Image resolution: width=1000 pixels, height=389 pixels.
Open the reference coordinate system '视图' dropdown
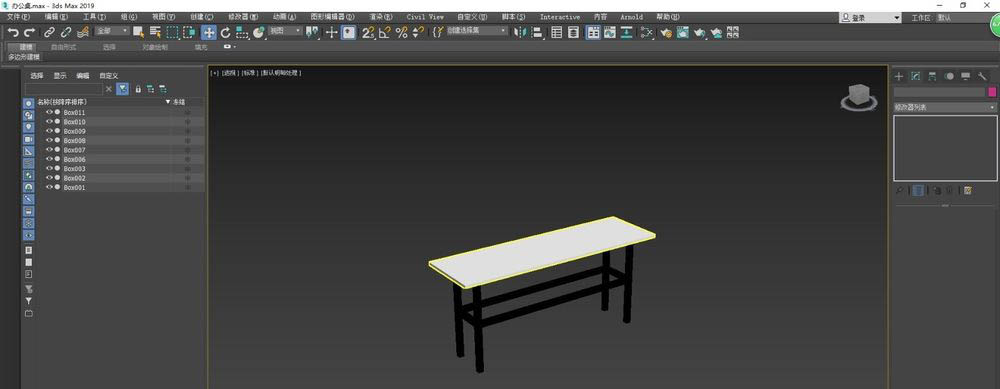(x=284, y=31)
